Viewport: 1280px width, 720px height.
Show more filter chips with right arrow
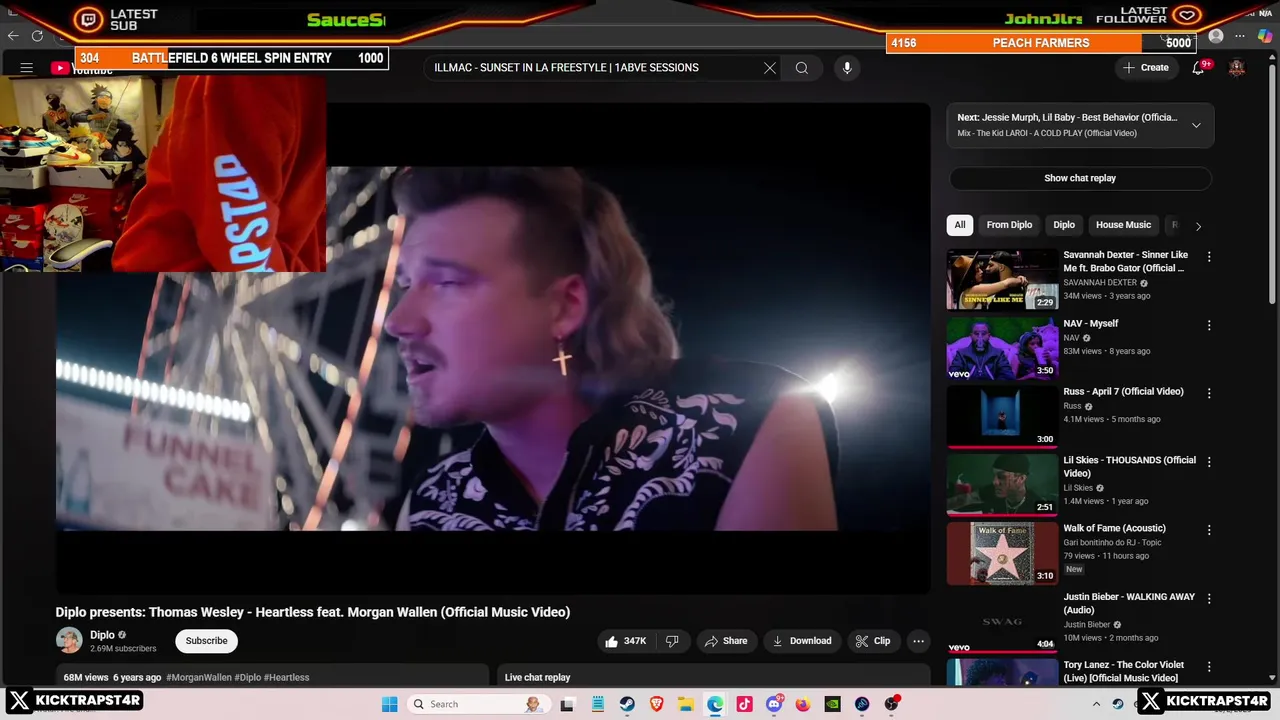tap(1198, 226)
